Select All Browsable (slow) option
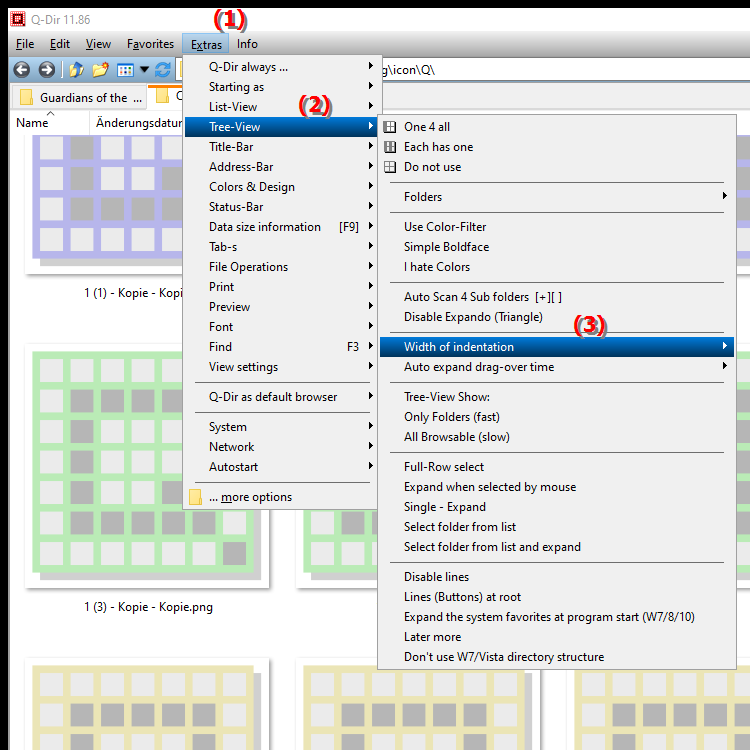Image resolution: width=750 pixels, height=750 pixels. pyautogui.click(x=557, y=437)
